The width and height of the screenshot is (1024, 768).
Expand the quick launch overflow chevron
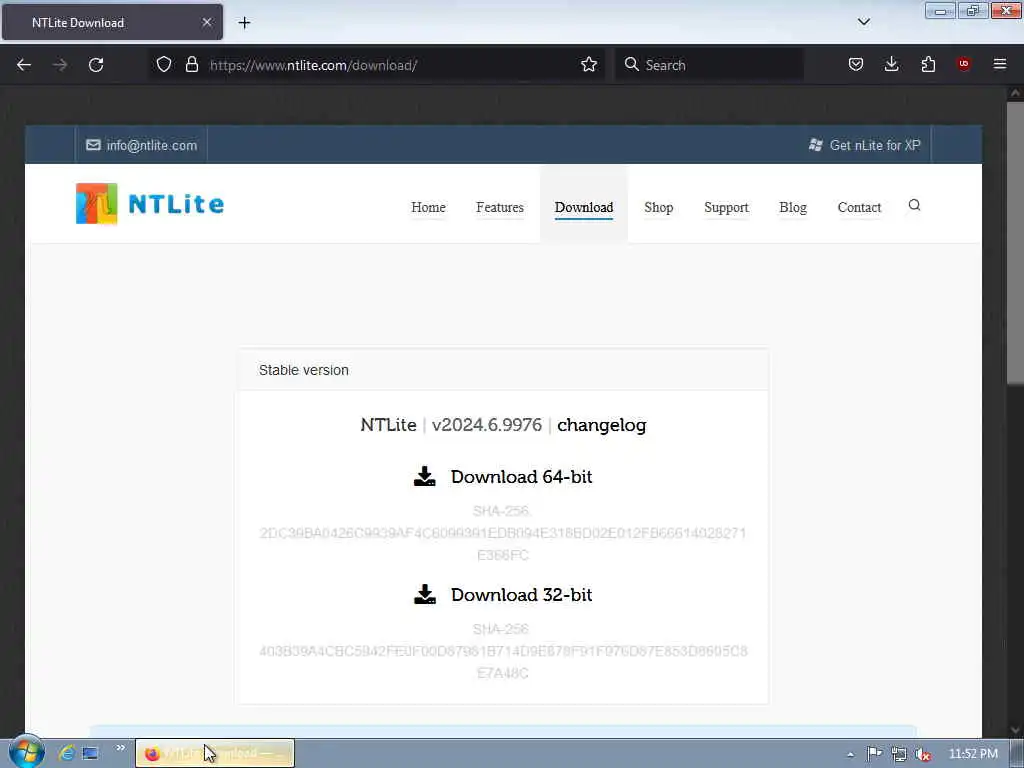[x=121, y=748]
